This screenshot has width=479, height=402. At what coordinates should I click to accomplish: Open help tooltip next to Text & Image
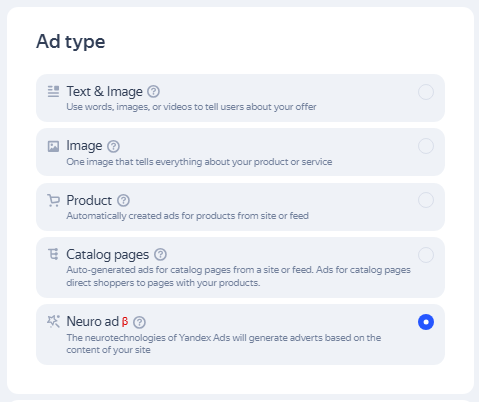point(153,92)
